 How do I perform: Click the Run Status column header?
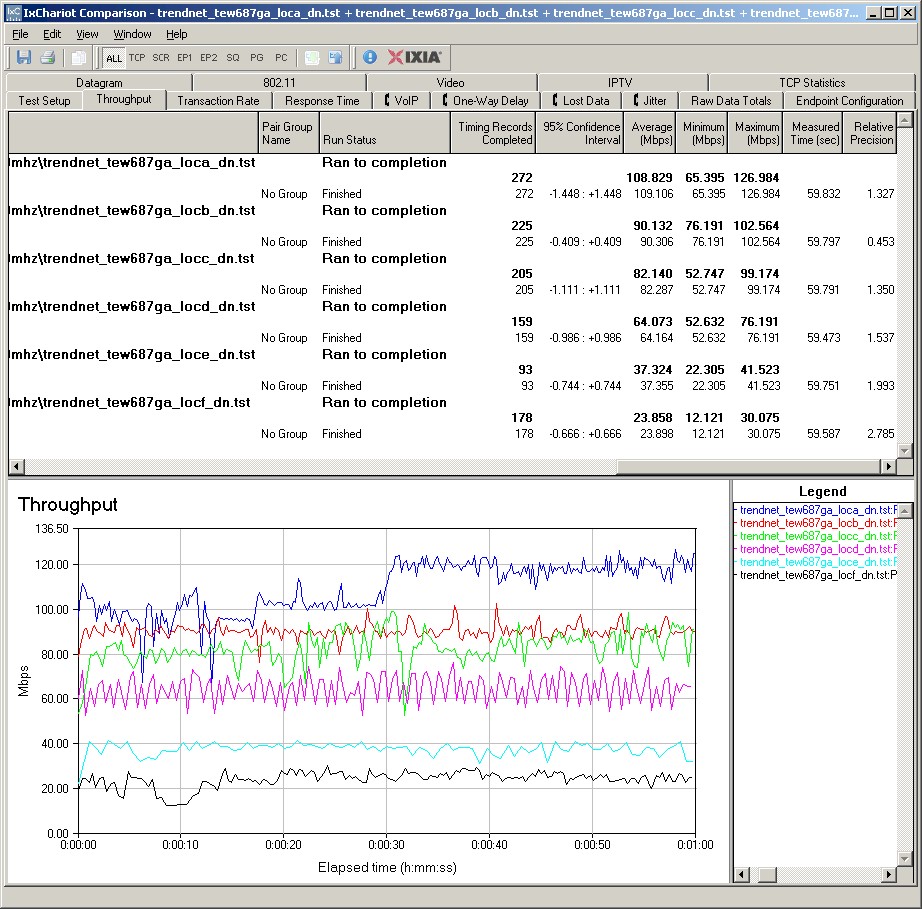[x=385, y=133]
